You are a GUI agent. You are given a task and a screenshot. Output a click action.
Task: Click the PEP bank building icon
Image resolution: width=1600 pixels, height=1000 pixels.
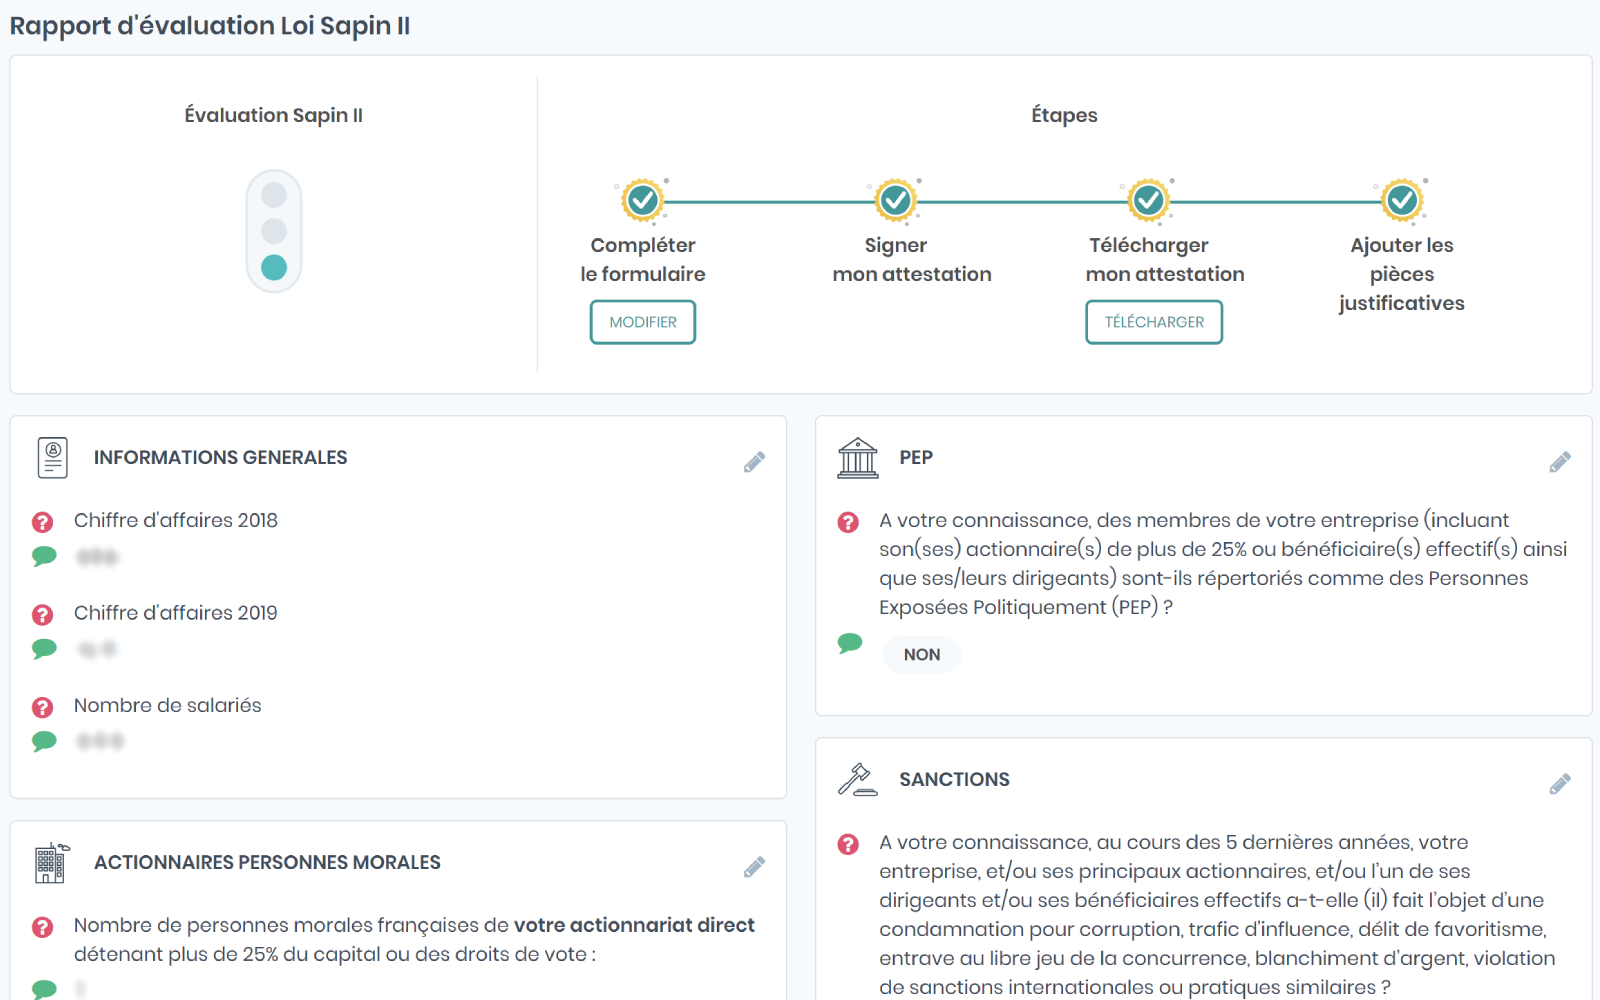858,457
